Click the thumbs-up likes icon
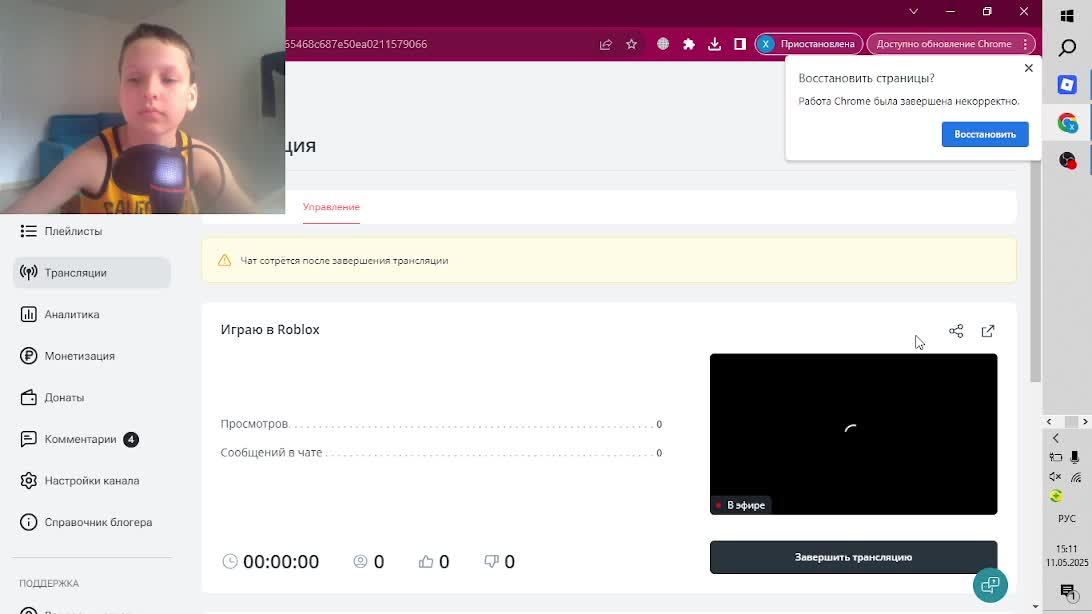 pyautogui.click(x=426, y=561)
